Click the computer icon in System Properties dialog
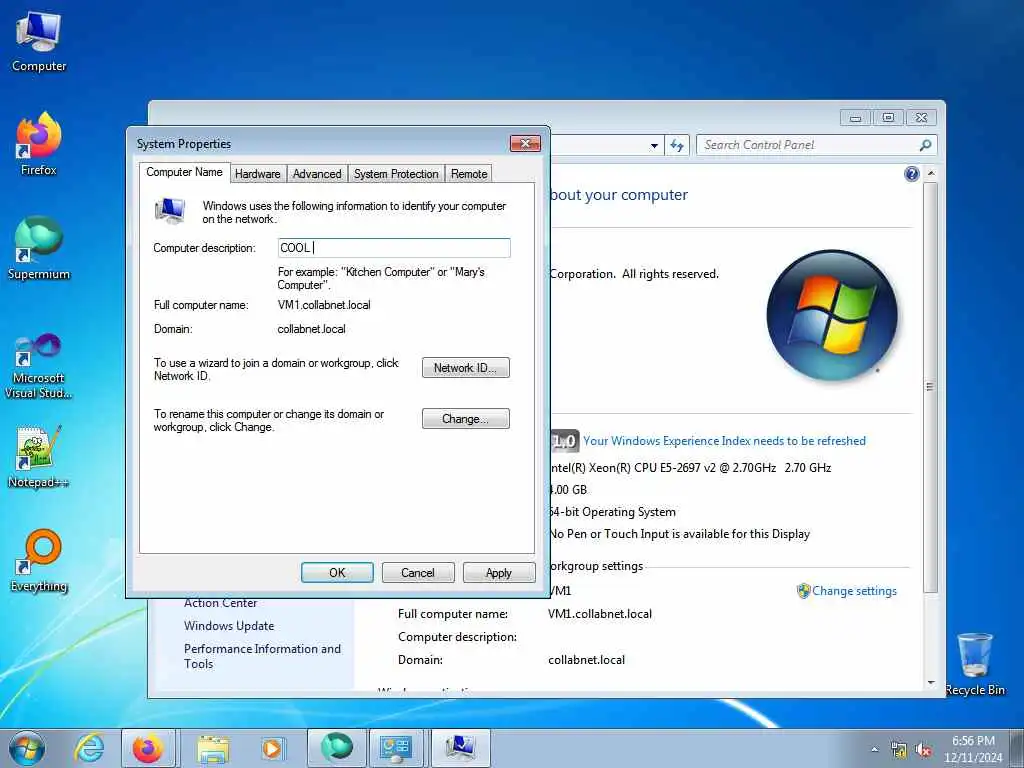This screenshot has width=1024, height=768. (x=170, y=210)
